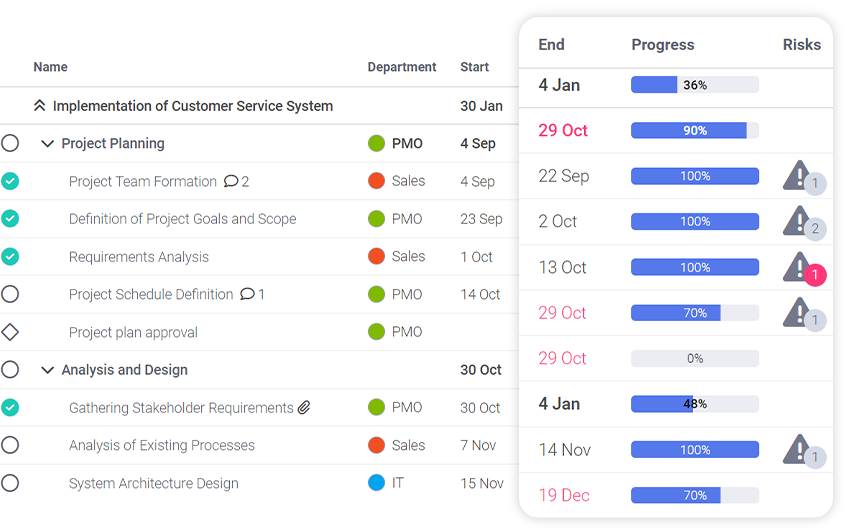Click milestone diamond for Project plan approval
850x531 pixels.
[x=10, y=332]
